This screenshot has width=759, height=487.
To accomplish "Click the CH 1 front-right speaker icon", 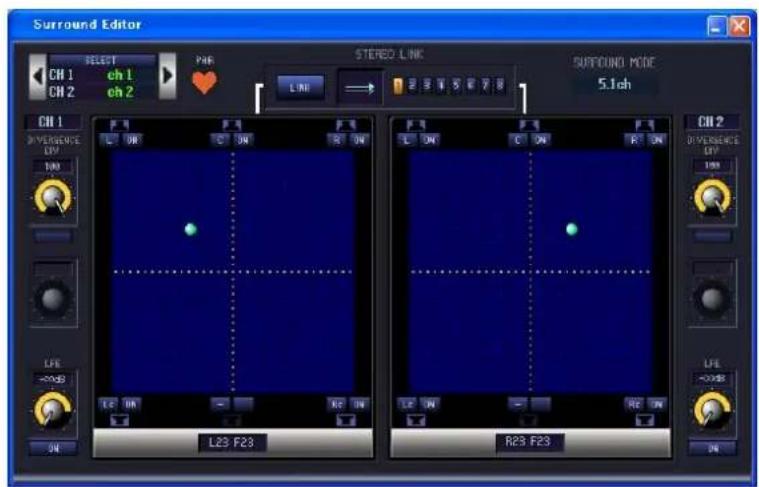I will pyautogui.click(x=346, y=125).
